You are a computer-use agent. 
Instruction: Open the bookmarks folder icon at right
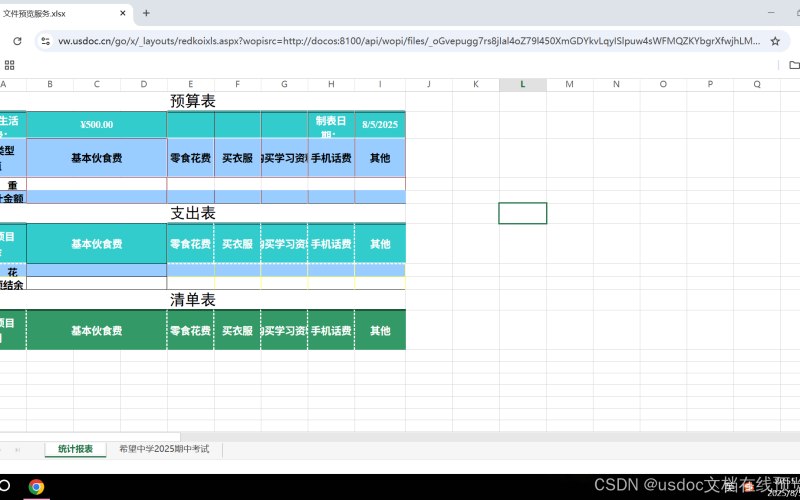[794, 65]
